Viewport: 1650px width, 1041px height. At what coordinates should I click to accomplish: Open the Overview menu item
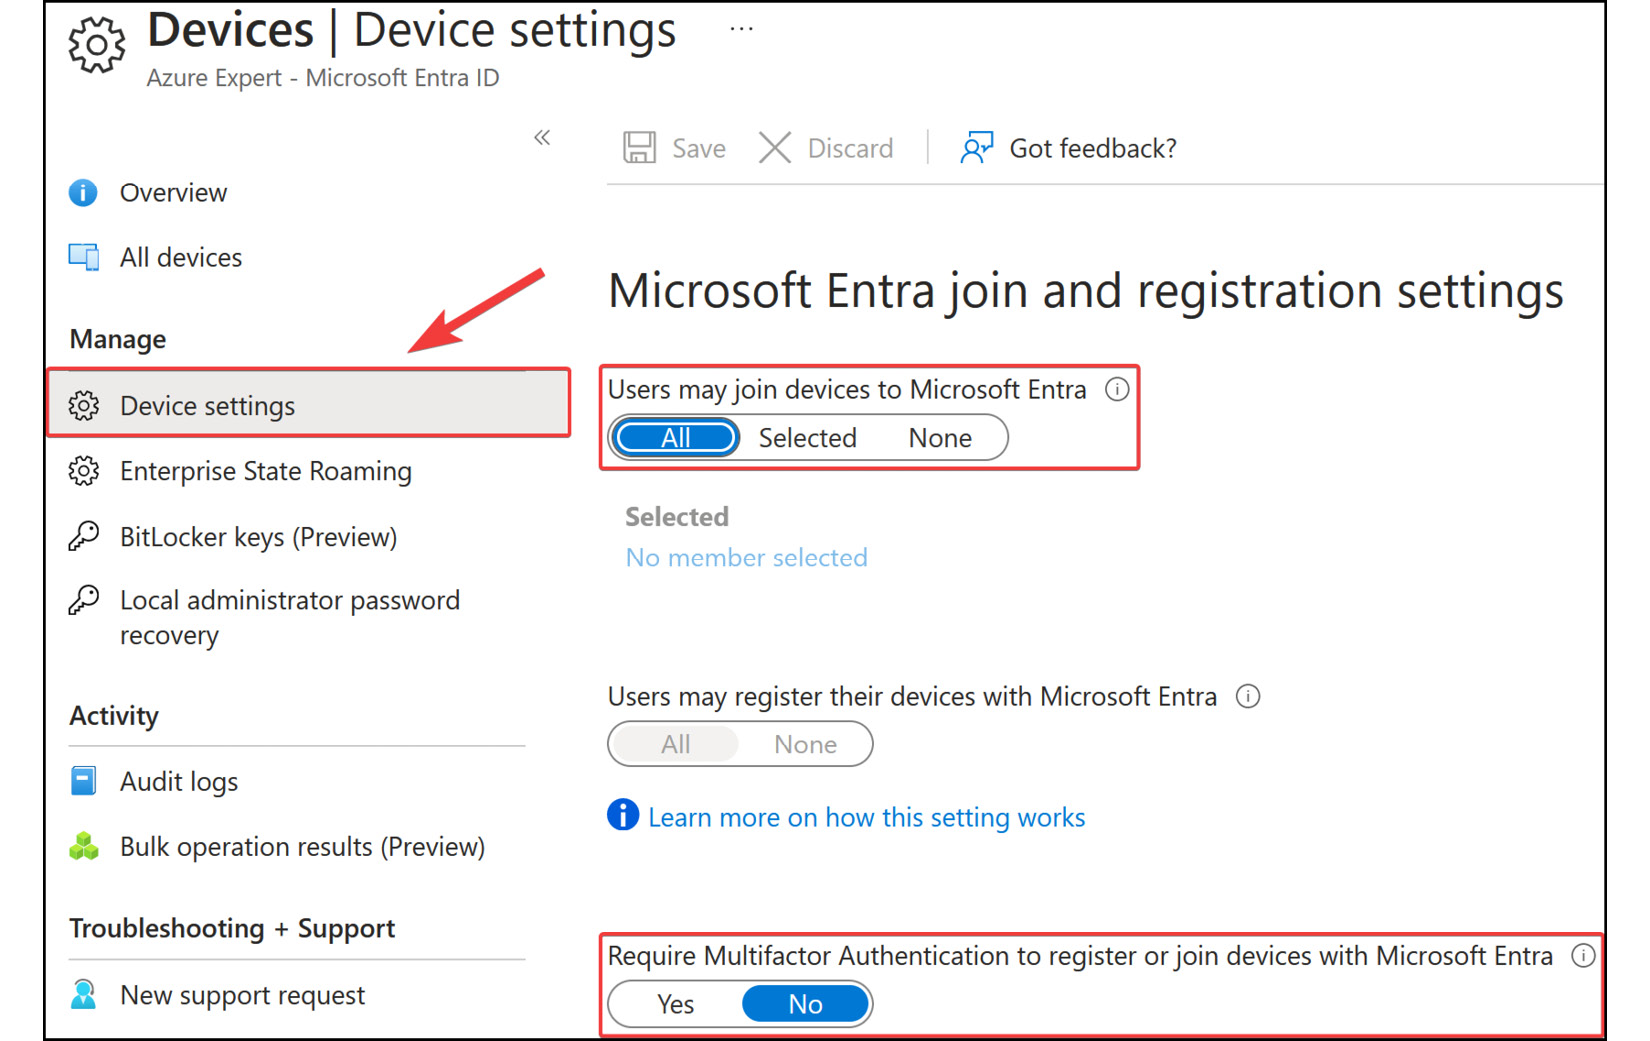173,192
